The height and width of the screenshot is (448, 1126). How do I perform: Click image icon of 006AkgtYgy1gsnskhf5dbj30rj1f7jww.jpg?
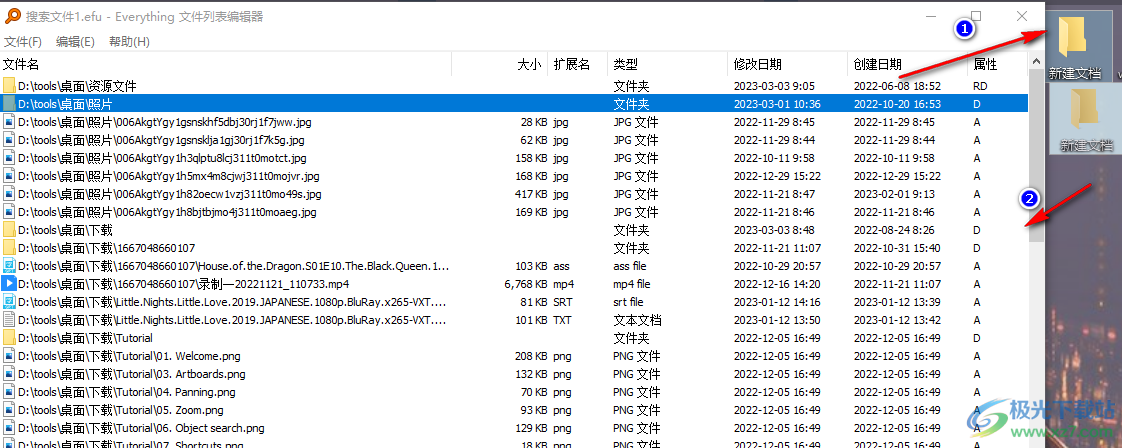[9, 122]
